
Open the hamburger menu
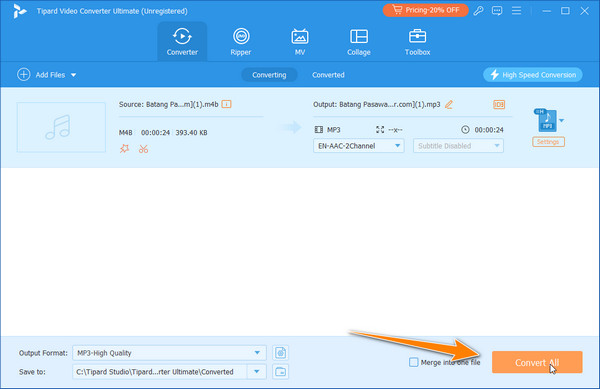(x=517, y=11)
